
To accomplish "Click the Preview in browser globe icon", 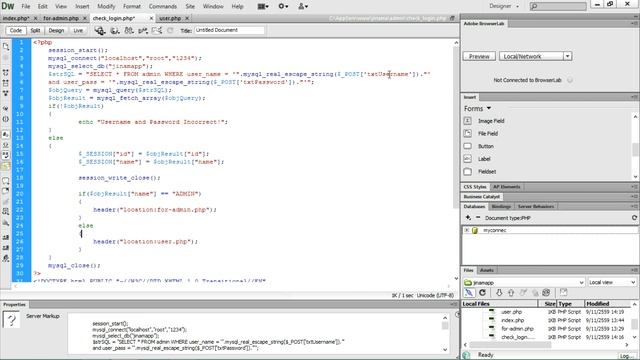I will (115, 31).
